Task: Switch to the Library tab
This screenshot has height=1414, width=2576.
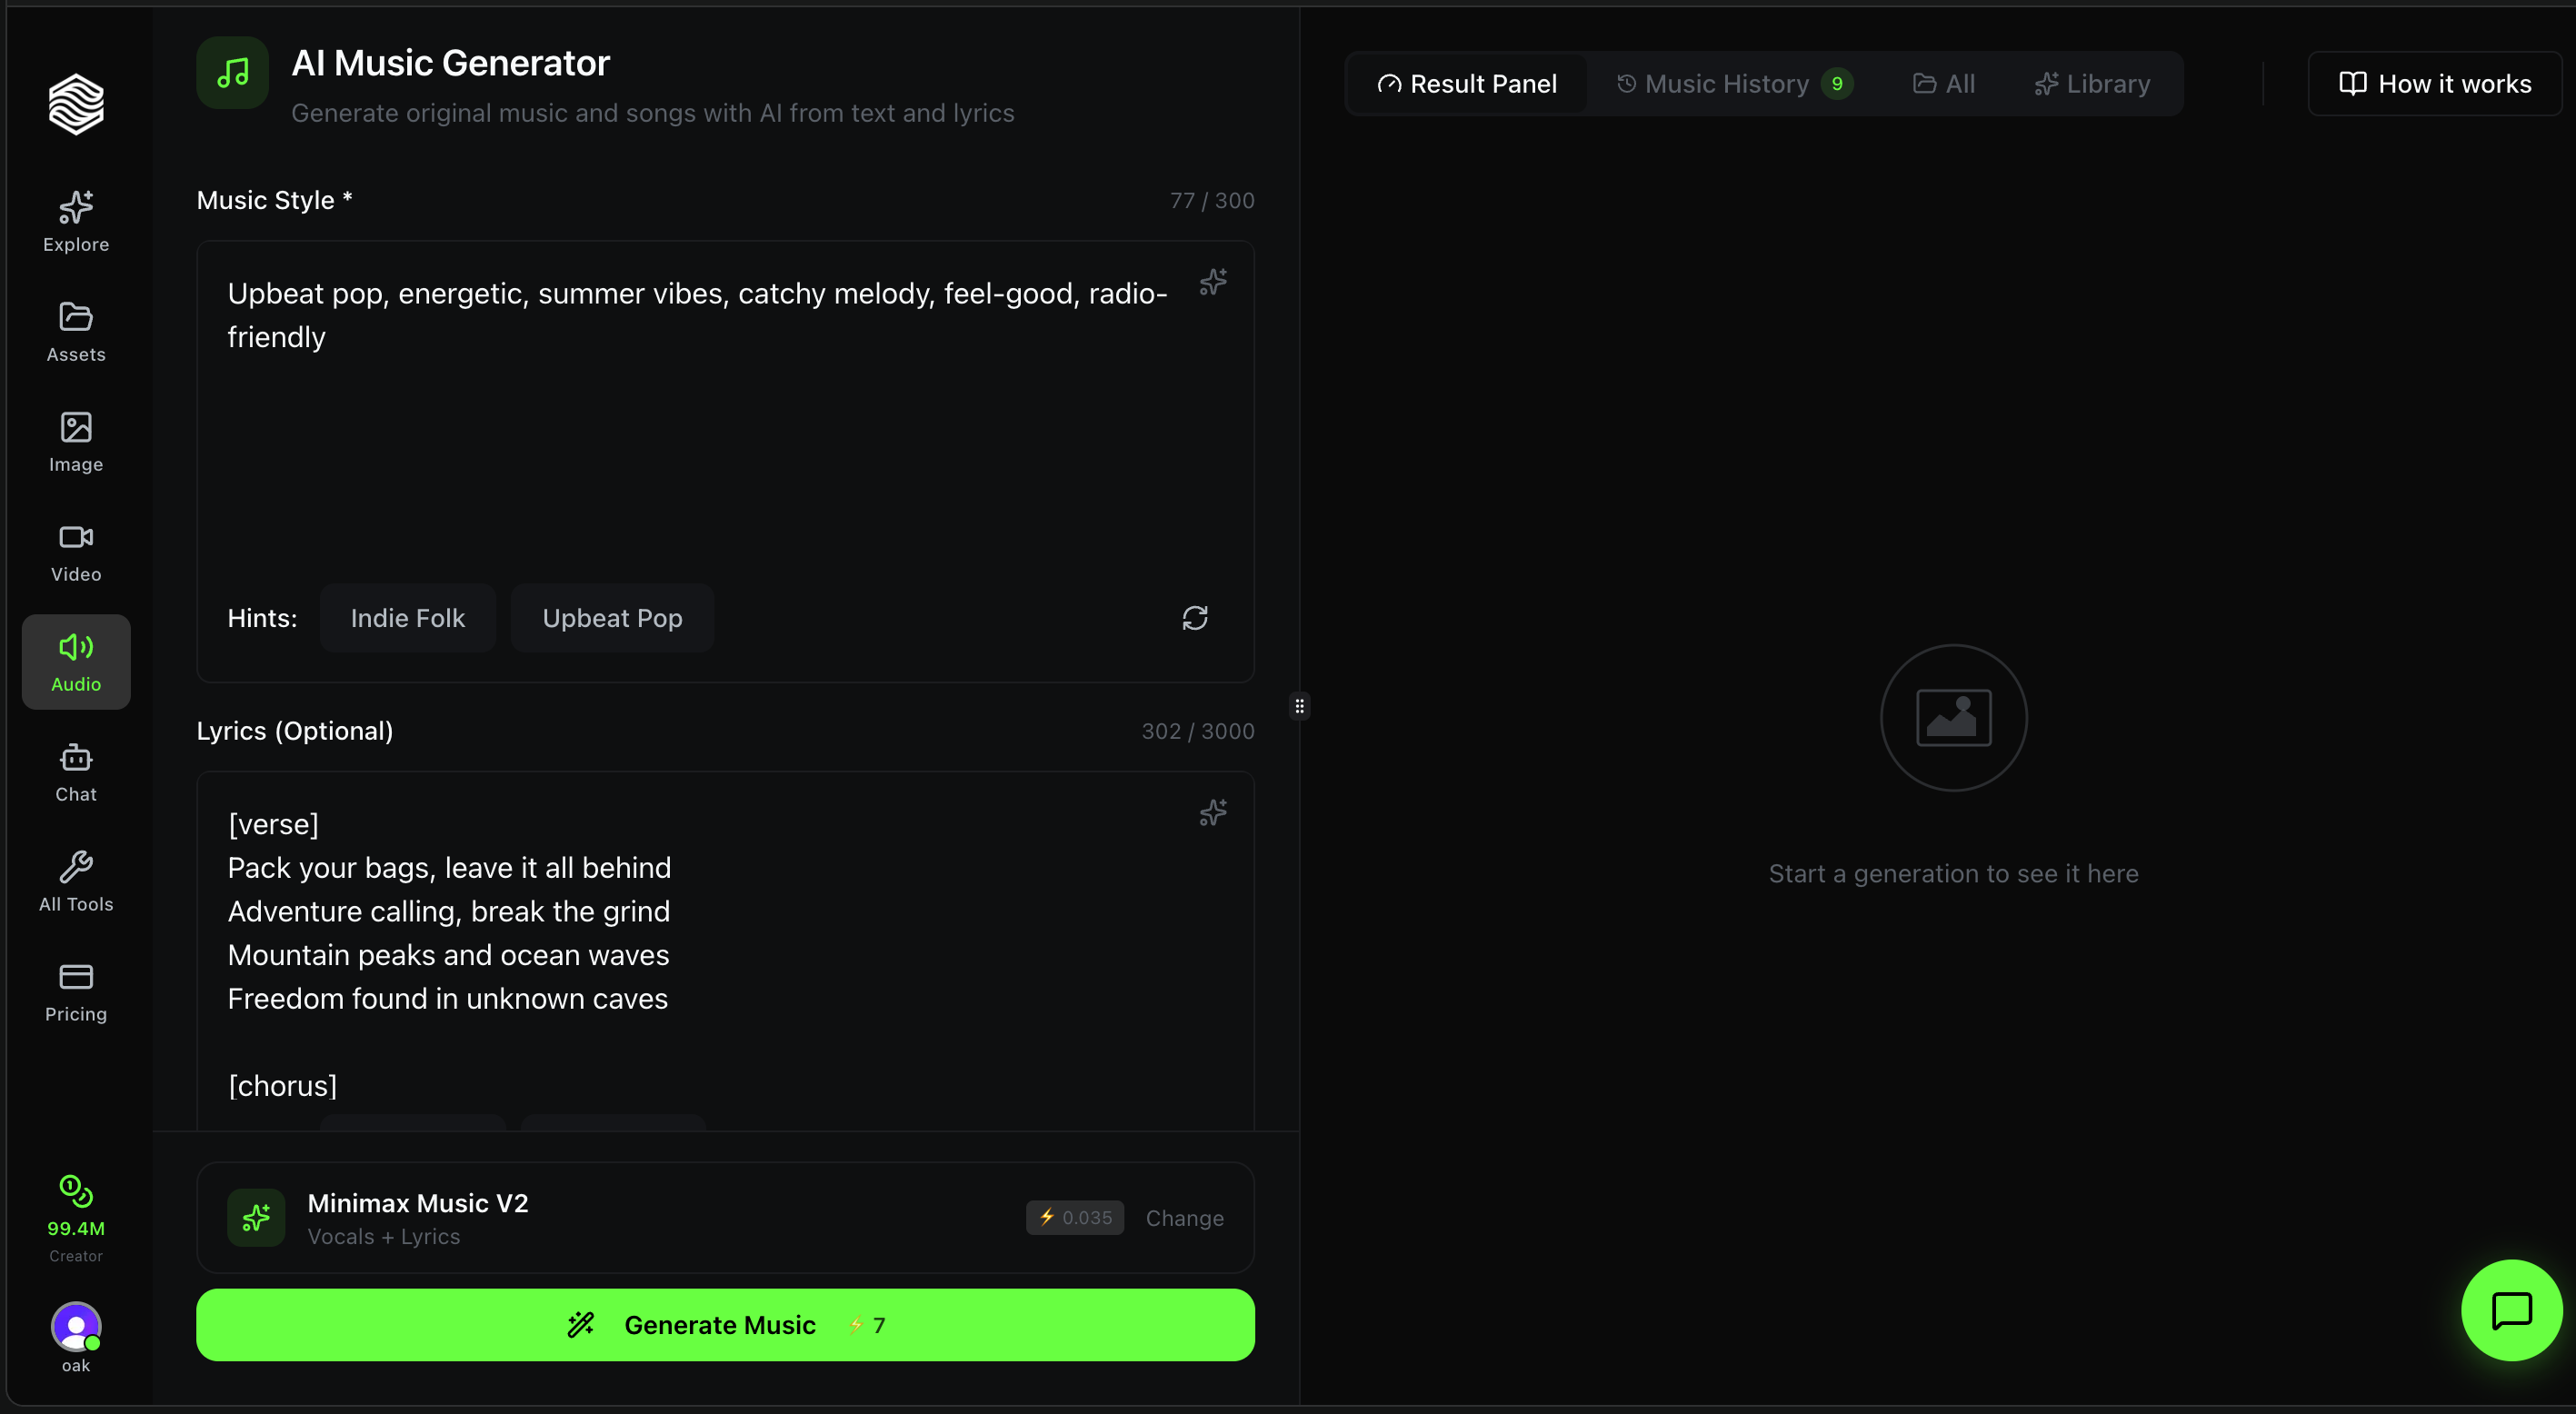Action: 2092,84
